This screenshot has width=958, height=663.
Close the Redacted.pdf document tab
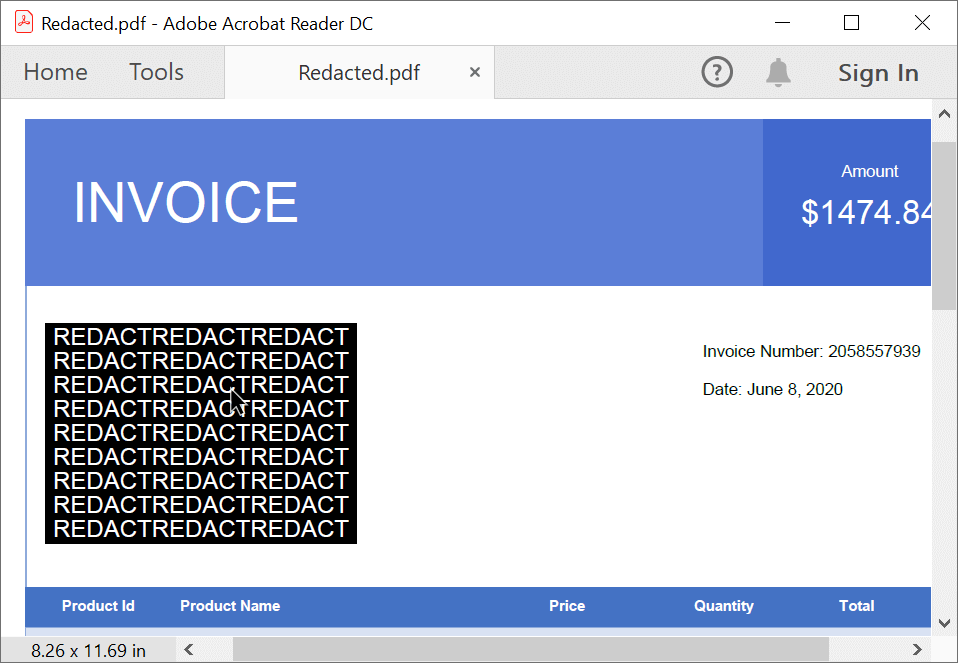pyautogui.click(x=475, y=72)
